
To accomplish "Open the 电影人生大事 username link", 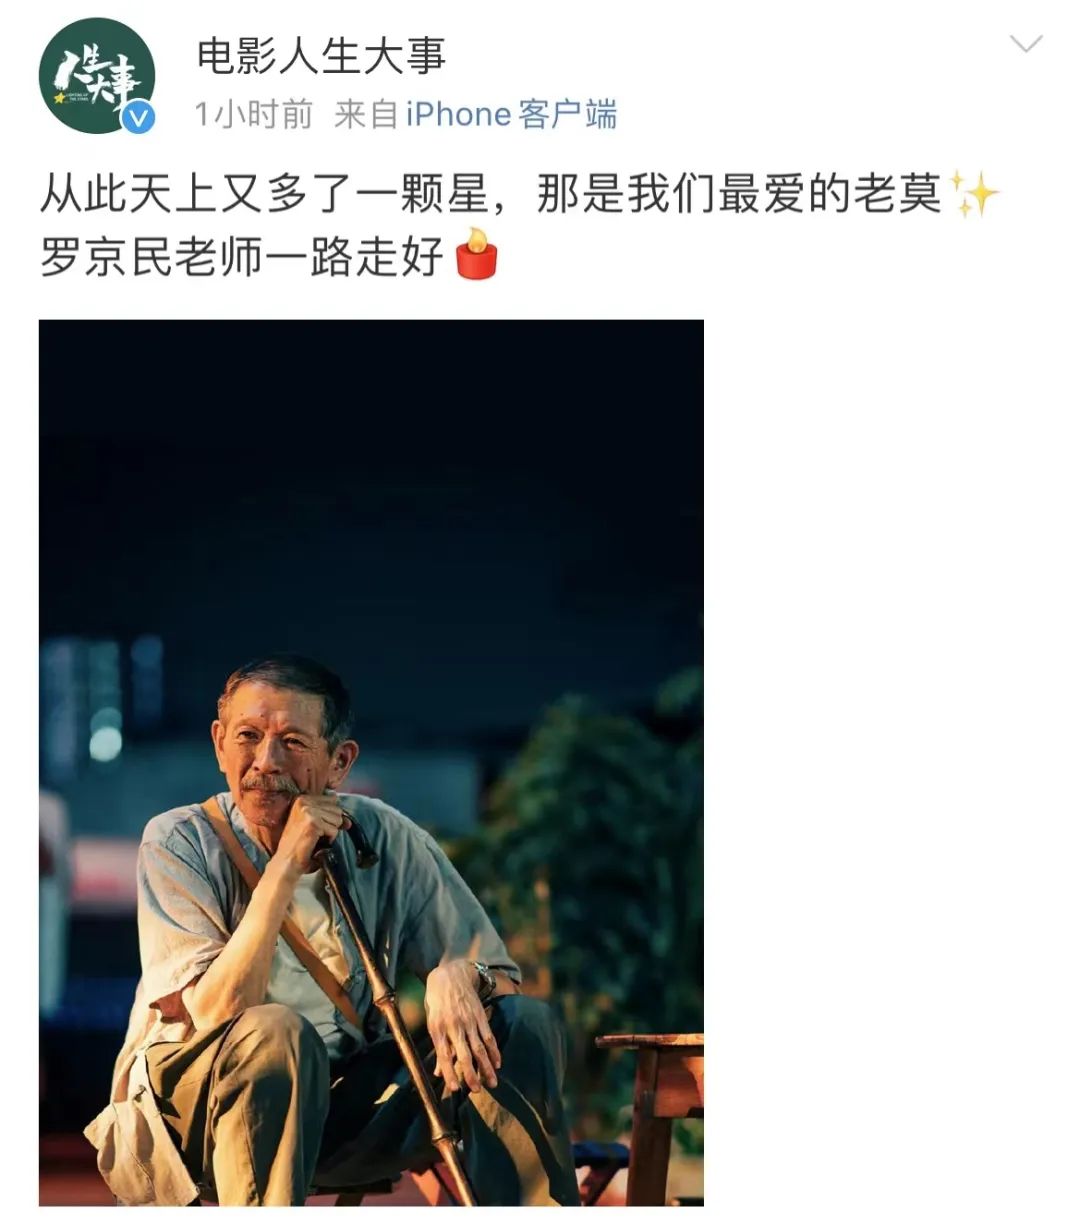I will (321, 55).
